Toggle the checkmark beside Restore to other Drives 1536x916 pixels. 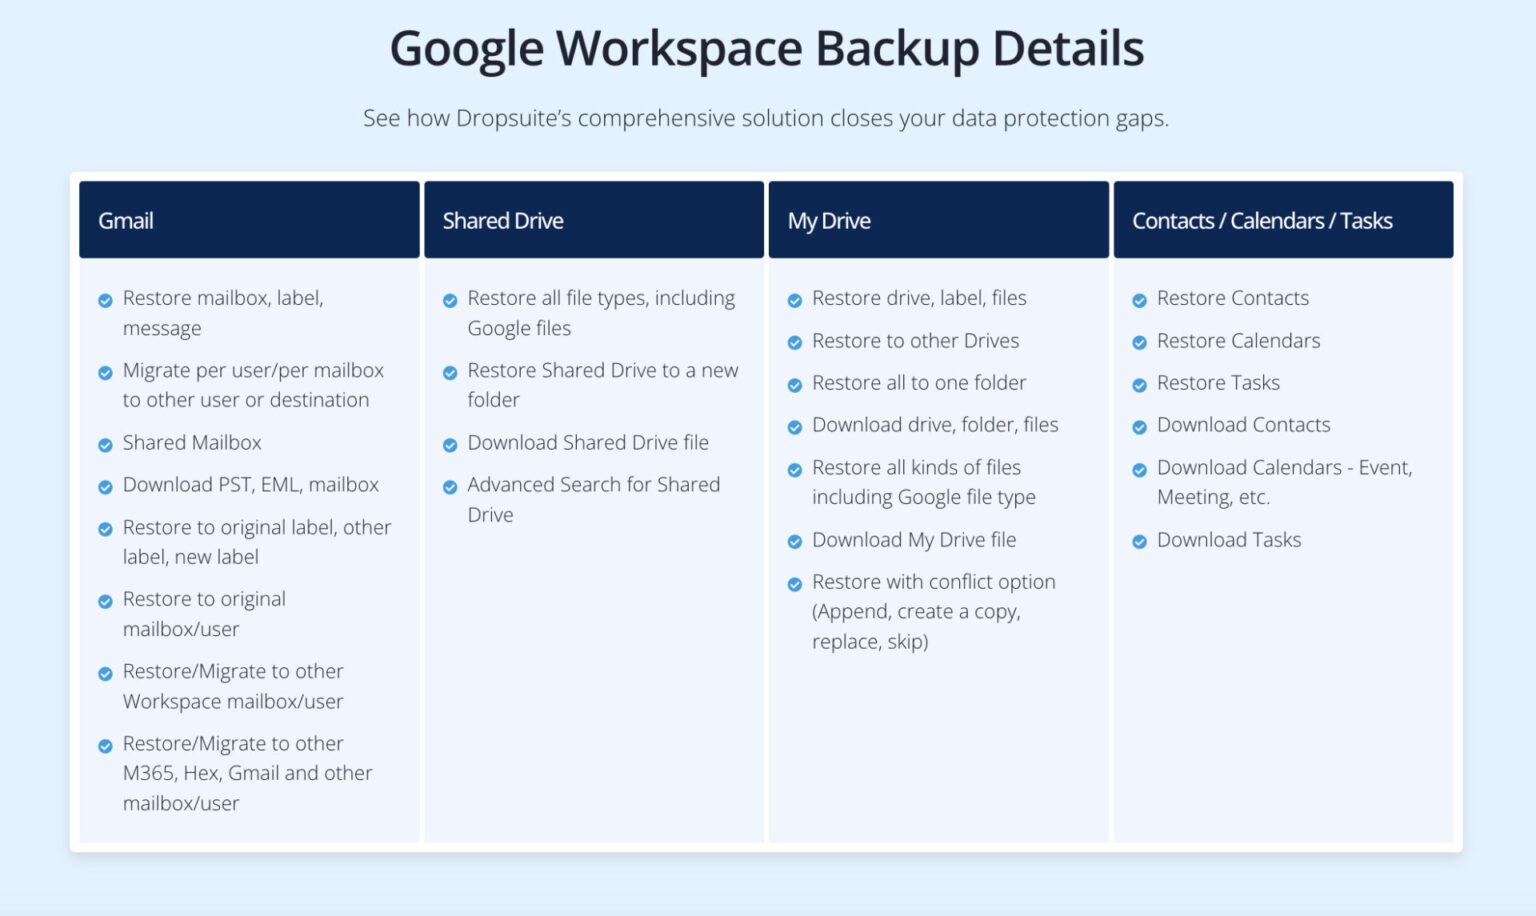(795, 342)
